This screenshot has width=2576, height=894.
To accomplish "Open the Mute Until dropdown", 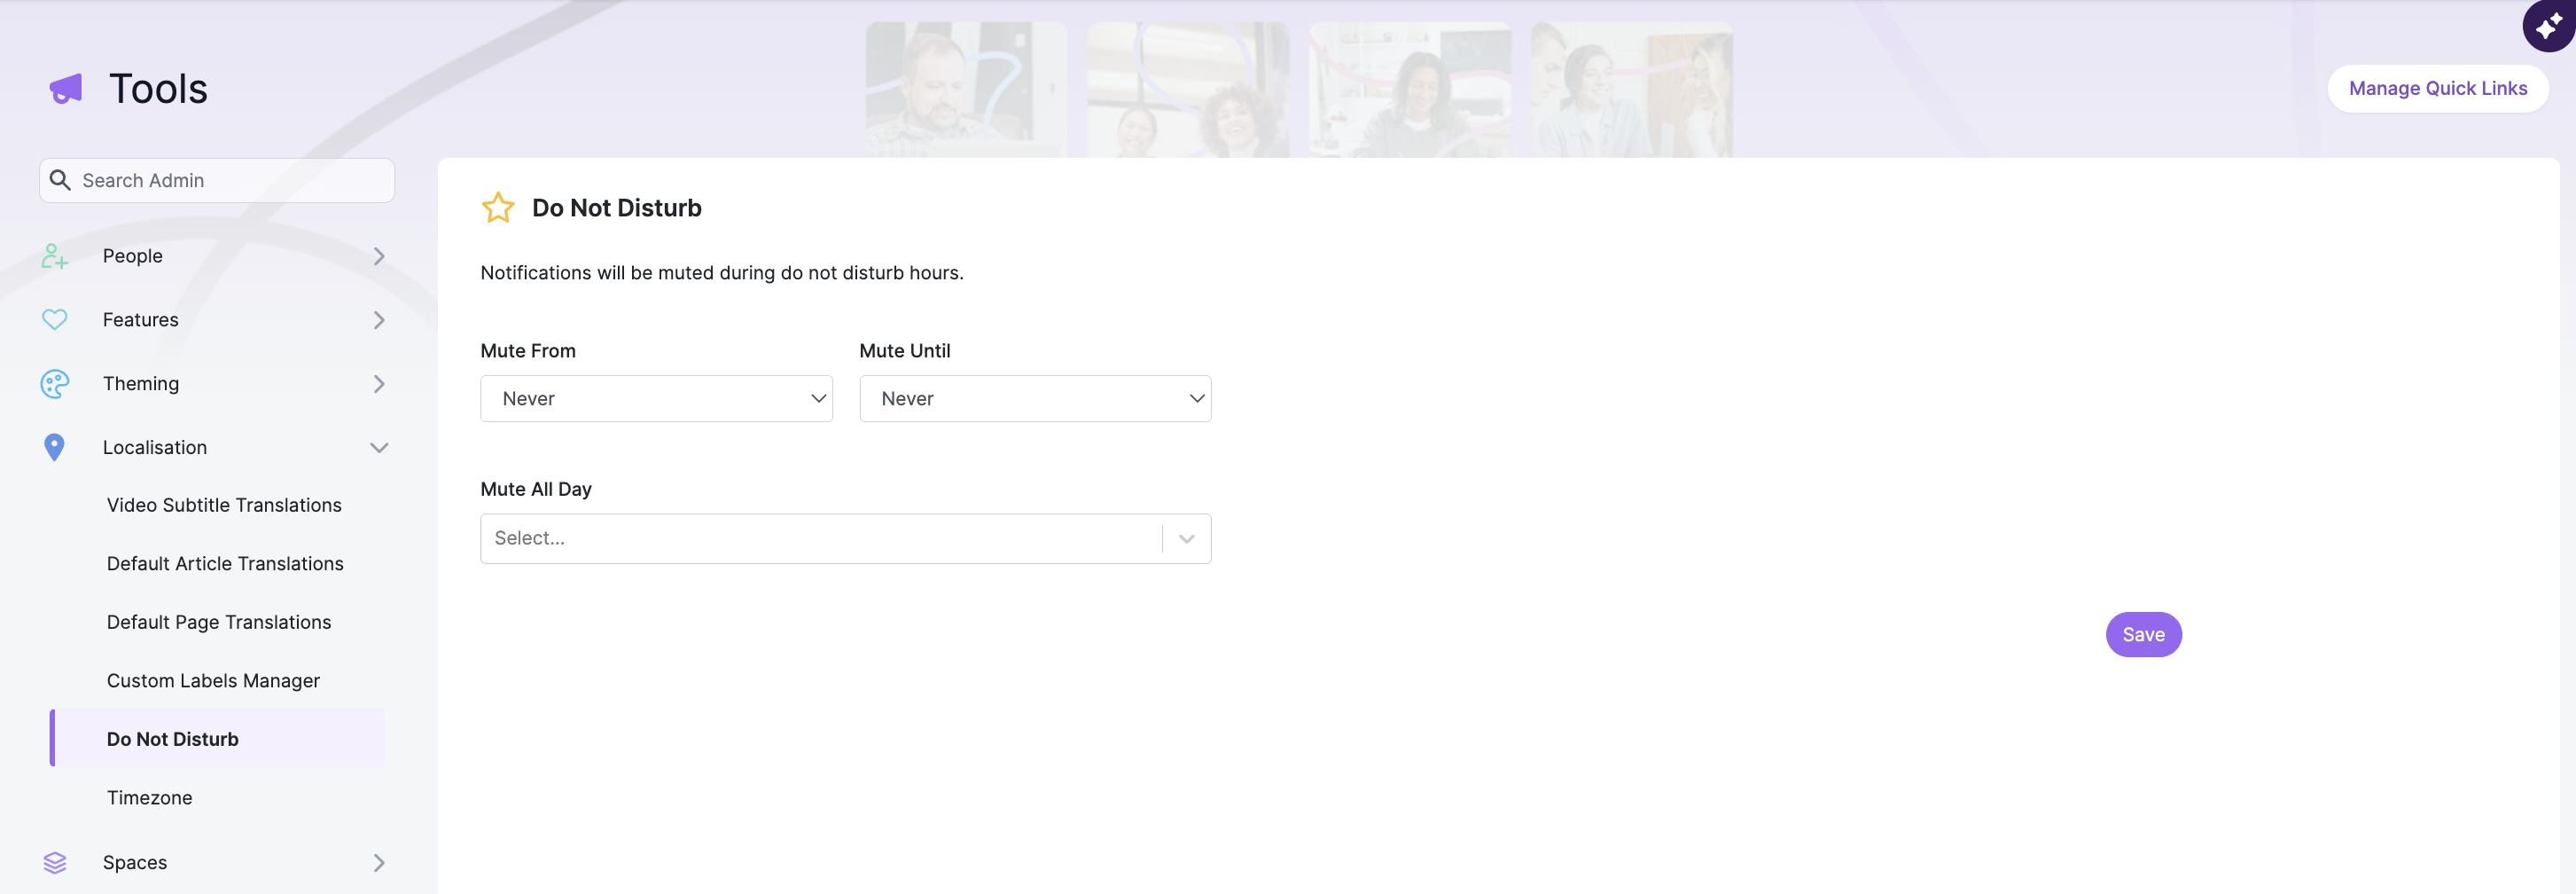I will tap(1035, 399).
